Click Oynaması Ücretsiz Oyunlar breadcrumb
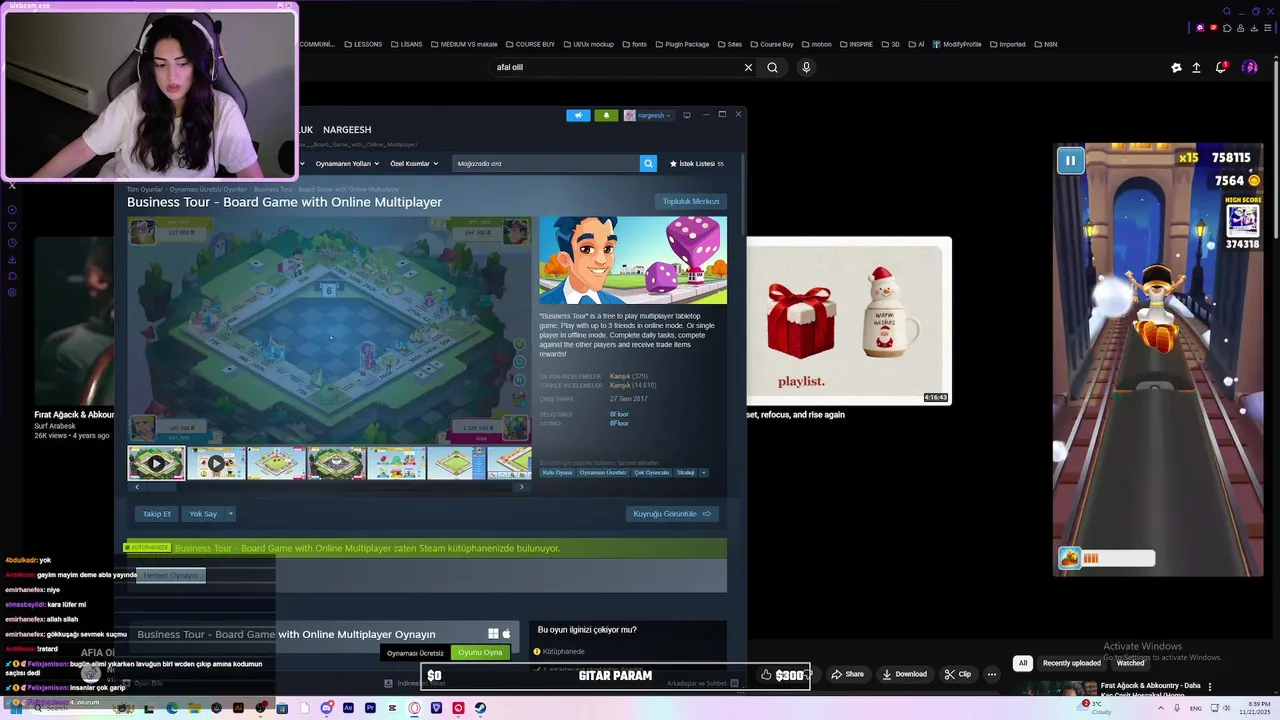 pos(208,189)
